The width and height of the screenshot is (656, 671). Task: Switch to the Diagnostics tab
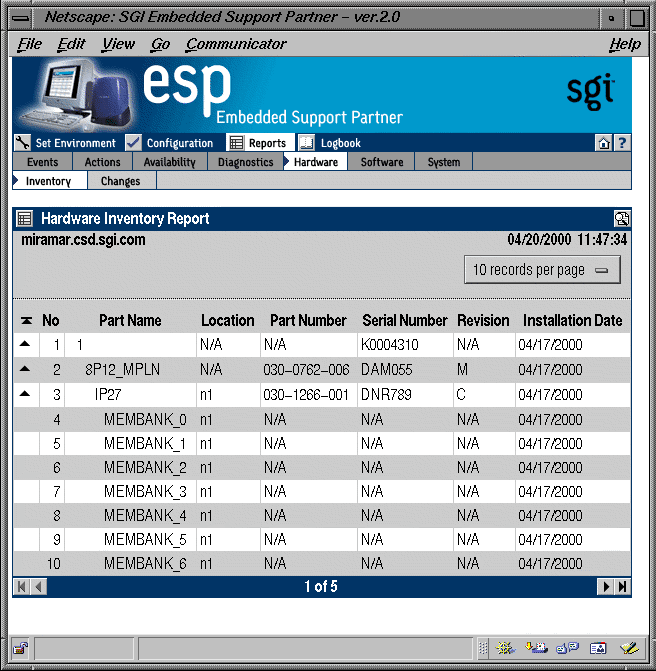tap(245, 162)
